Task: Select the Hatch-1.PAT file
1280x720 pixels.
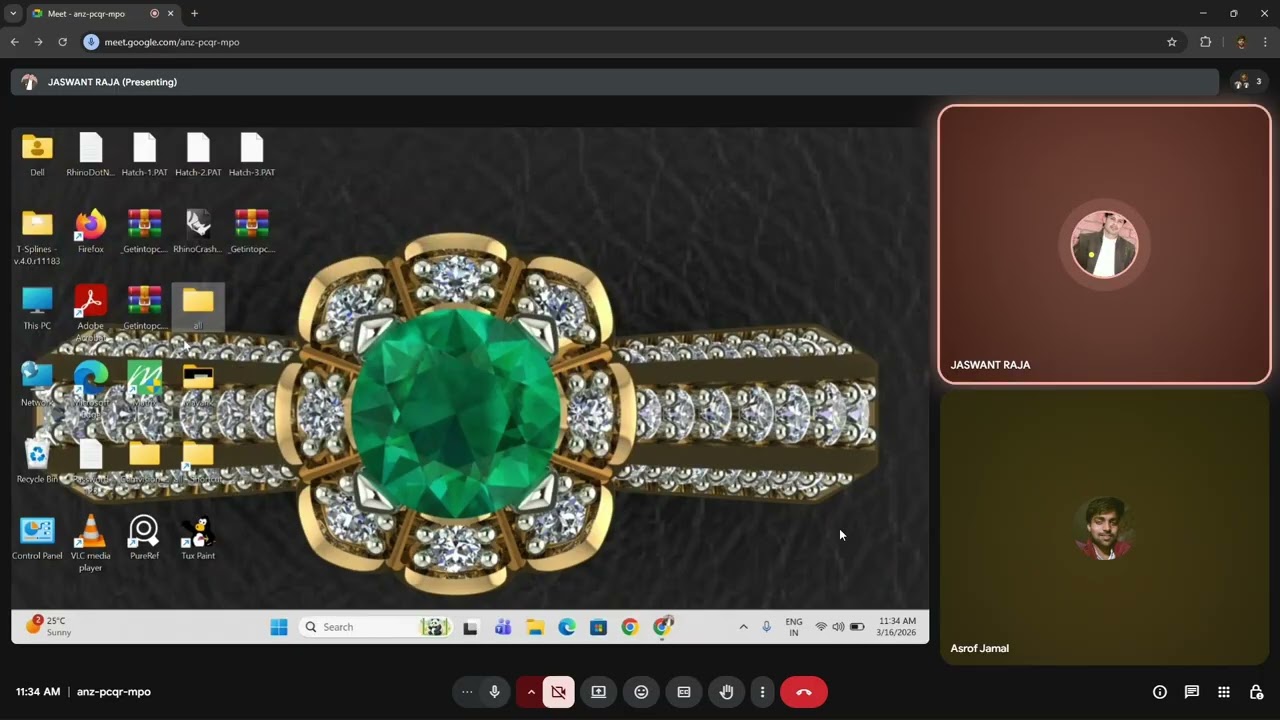Action: 145,155
